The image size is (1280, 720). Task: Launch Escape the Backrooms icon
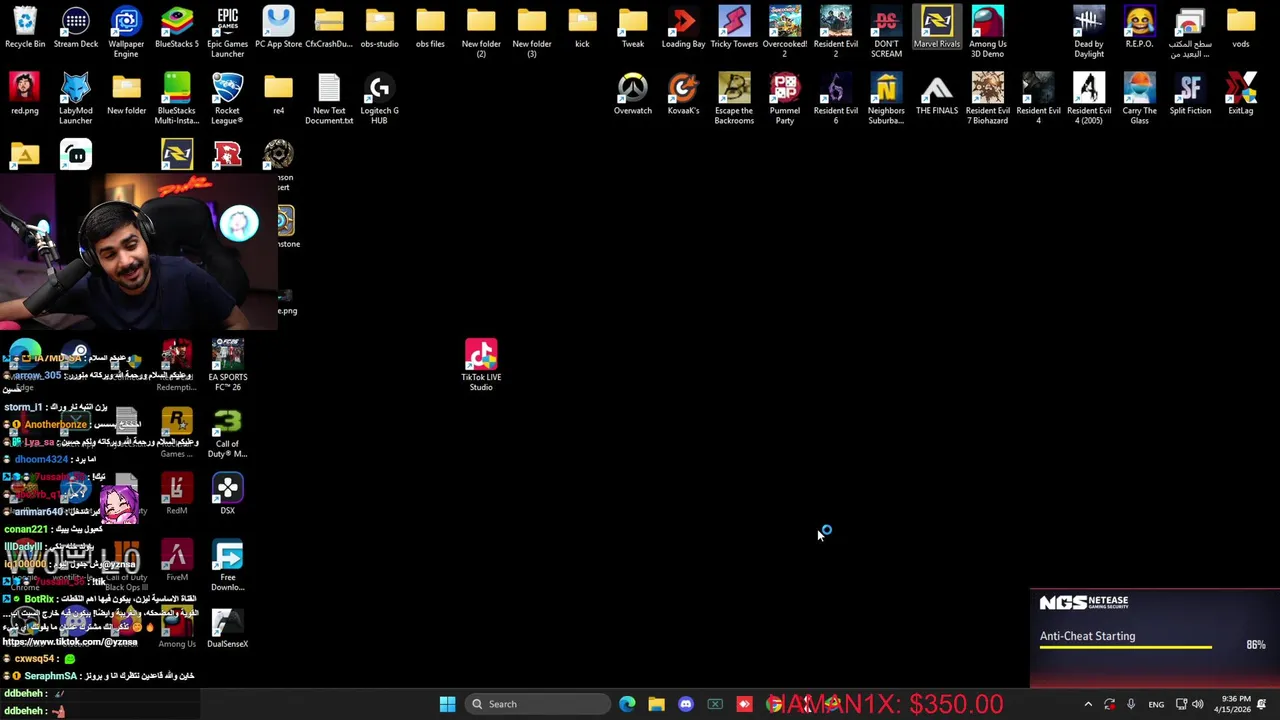[x=734, y=99]
